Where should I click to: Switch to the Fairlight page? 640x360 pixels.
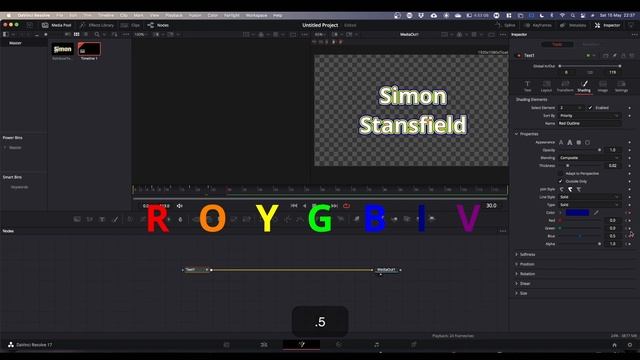(x=376, y=344)
